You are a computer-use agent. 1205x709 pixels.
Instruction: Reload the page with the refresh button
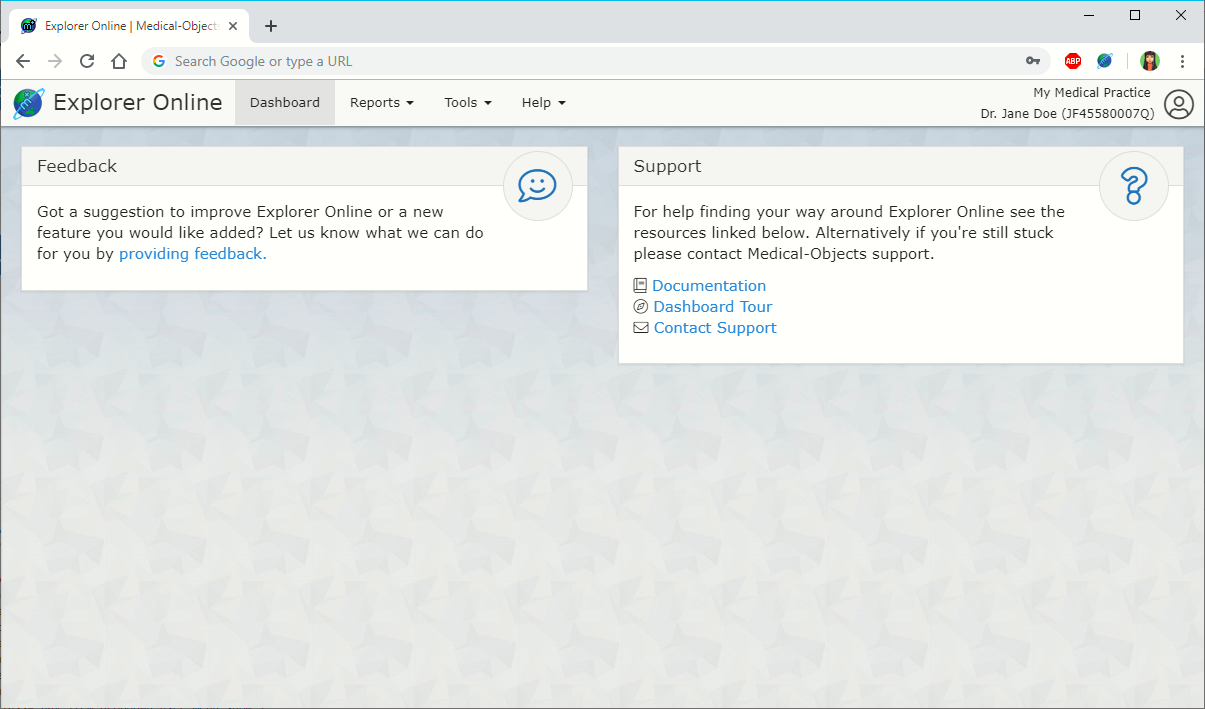[x=87, y=61]
